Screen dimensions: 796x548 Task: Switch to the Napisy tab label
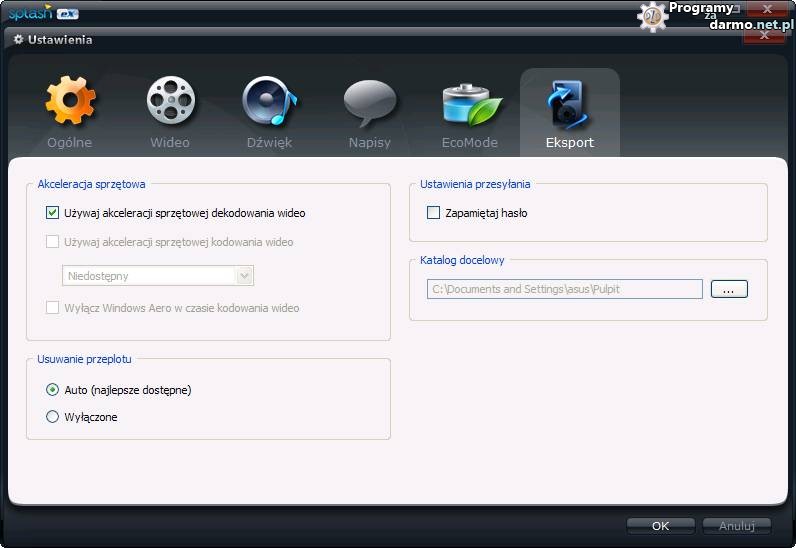[370, 143]
